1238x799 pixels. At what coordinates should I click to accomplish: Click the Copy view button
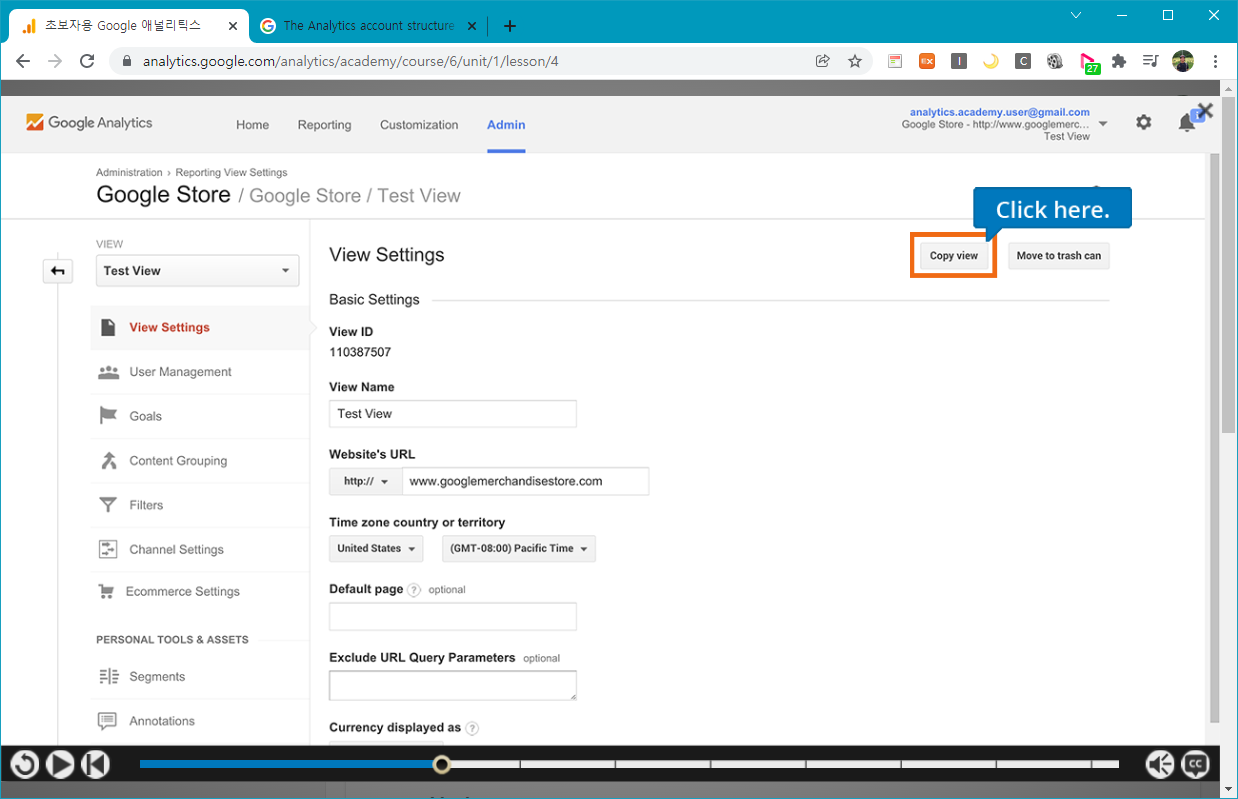pyautogui.click(x=954, y=256)
